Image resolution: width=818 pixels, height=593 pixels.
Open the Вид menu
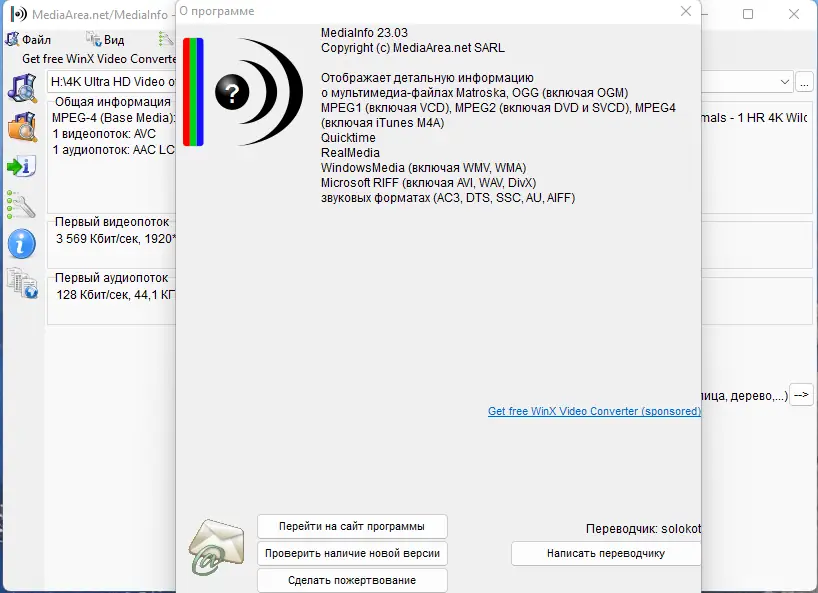coord(105,40)
